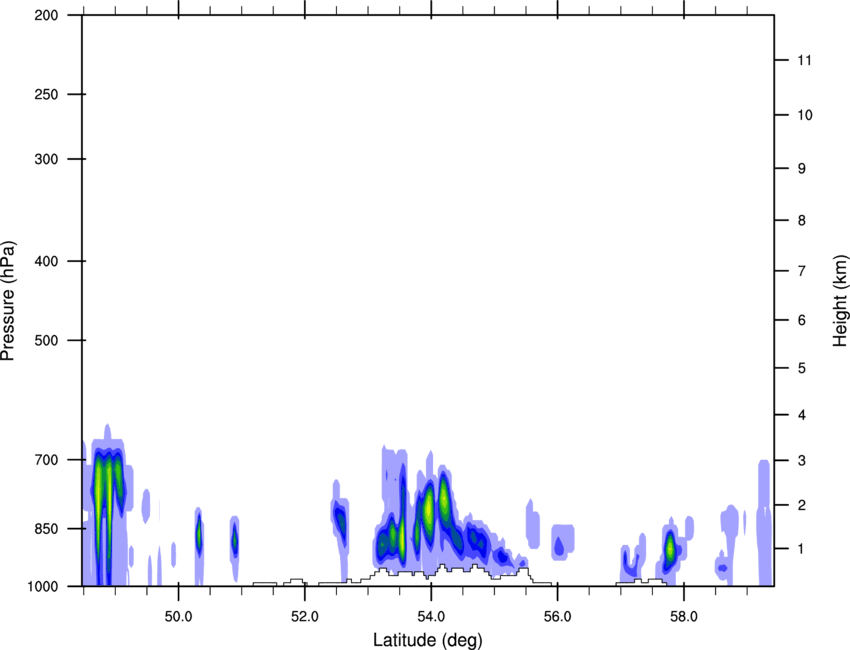850x650 pixels.
Task: Click the terrain outline peak near latitude 54.2
Action: (443, 567)
